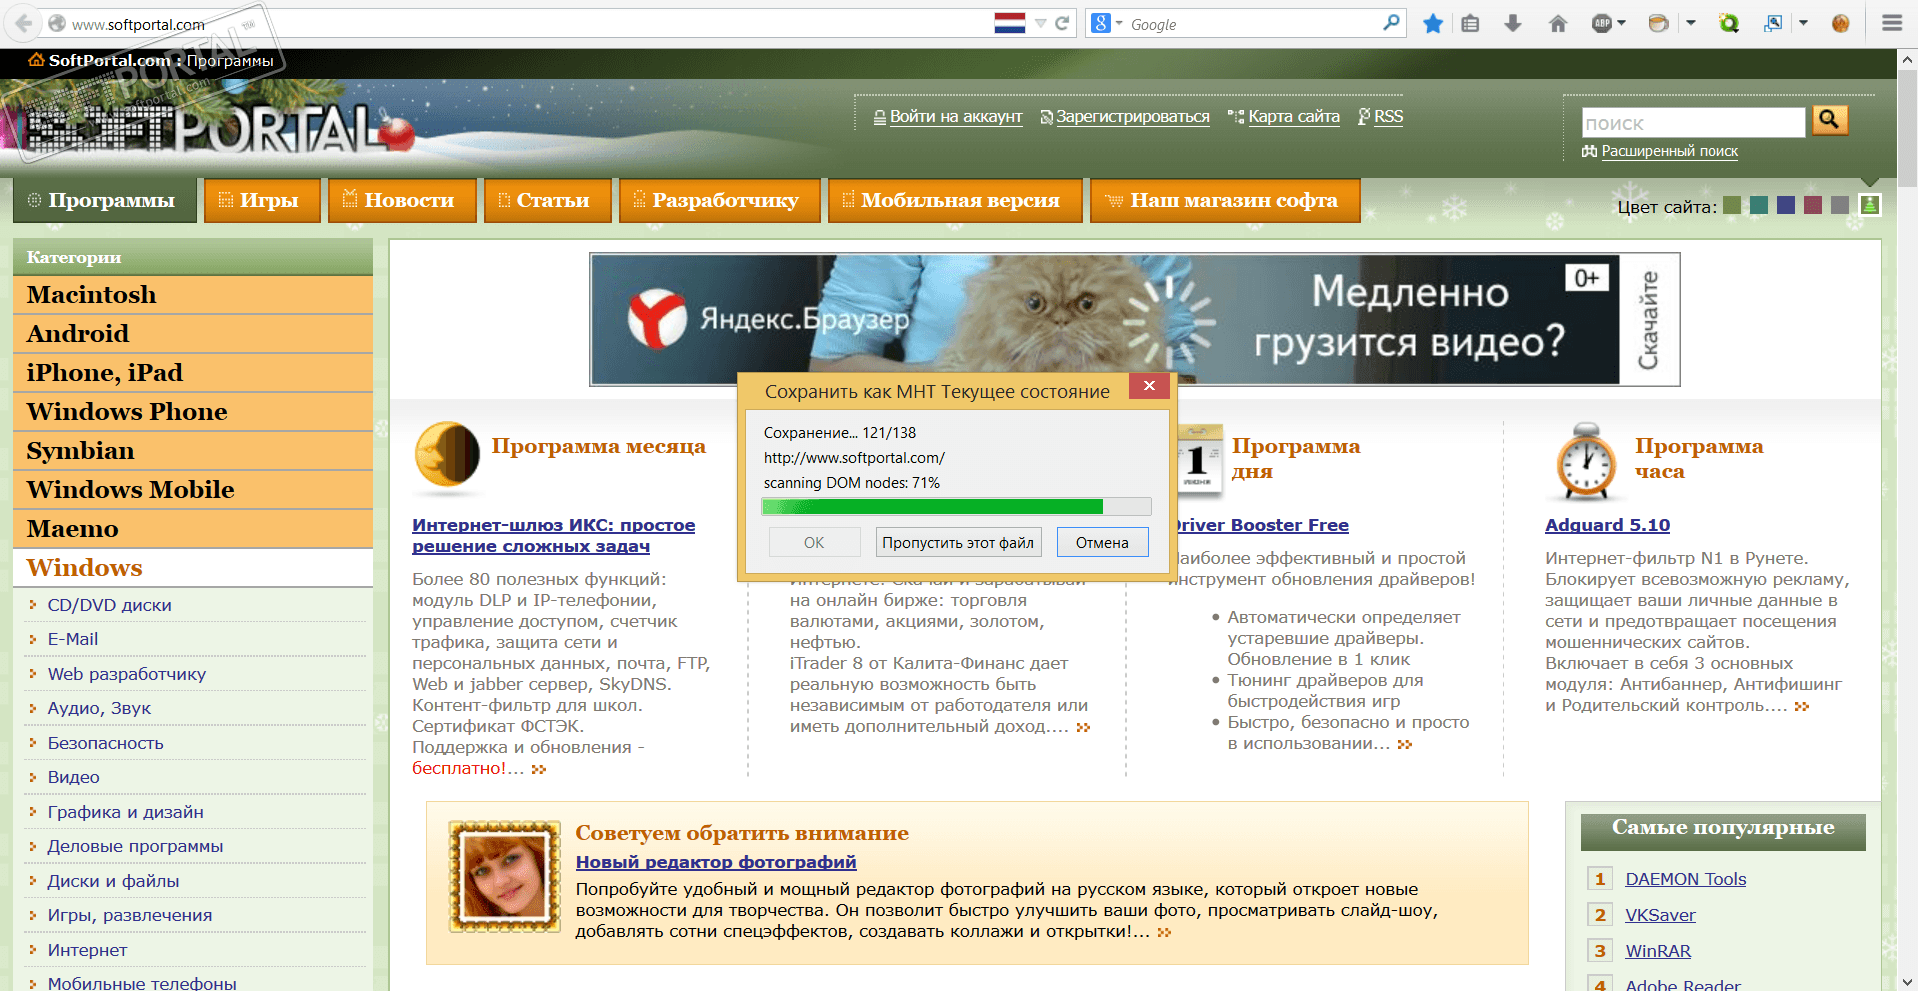Open the Мобильная версия tab

click(955, 200)
